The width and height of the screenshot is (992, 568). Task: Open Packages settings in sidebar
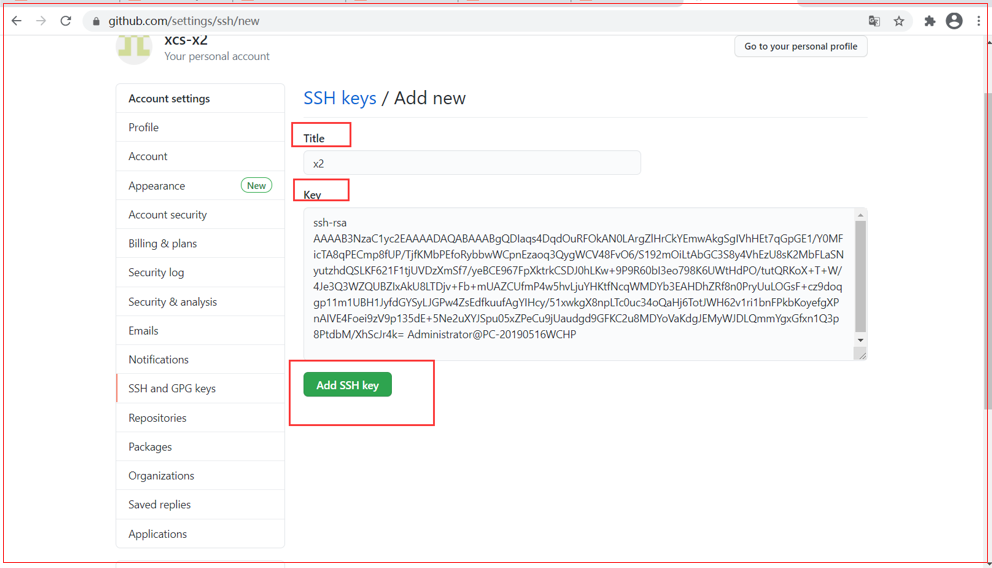[x=201, y=447]
